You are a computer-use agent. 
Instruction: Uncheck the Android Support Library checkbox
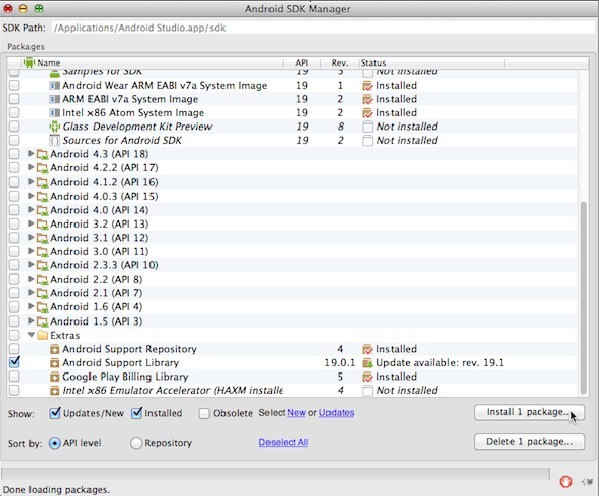click(14, 362)
